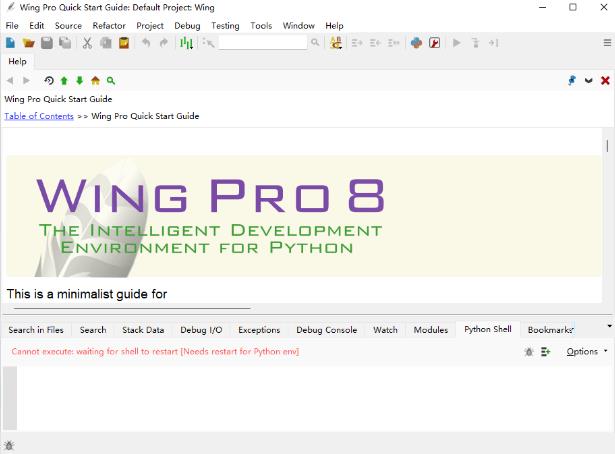Go to help home page

click(95, 80)
